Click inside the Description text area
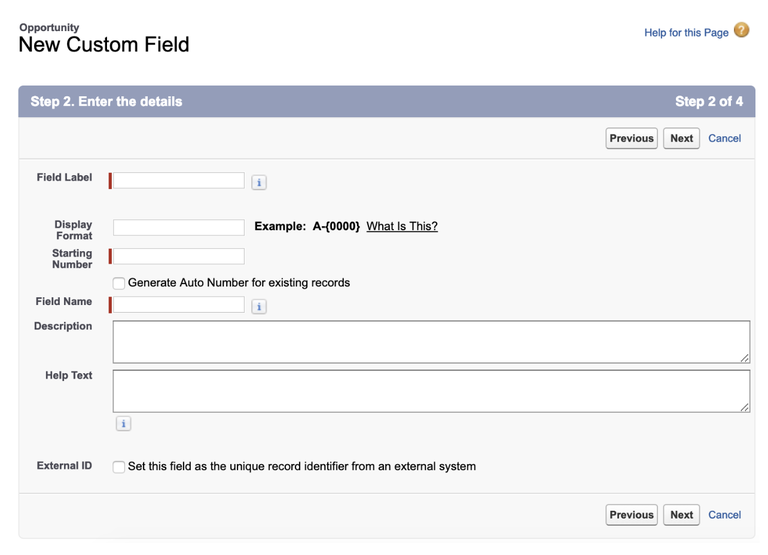This screenshot has width=768, height=555. (431, 342)
